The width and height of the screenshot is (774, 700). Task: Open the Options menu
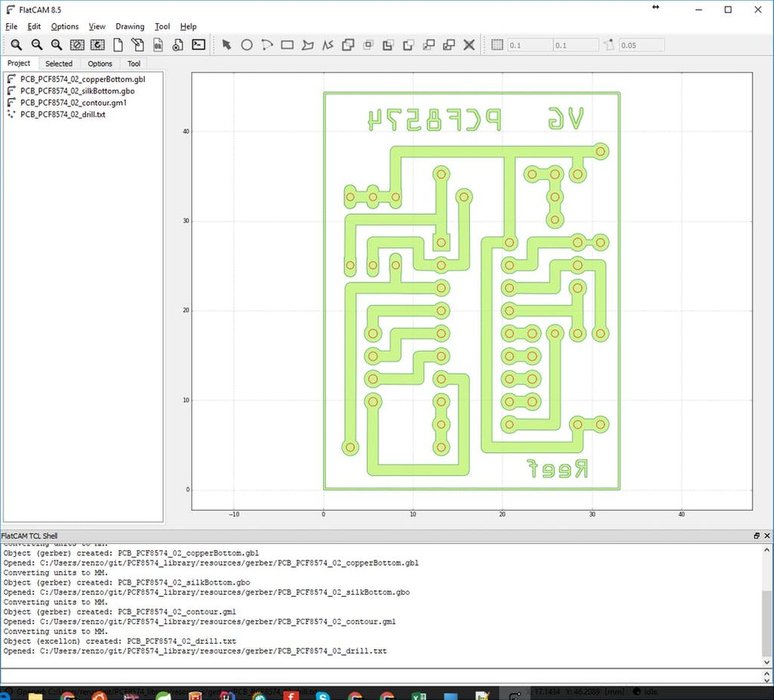point(65,26)
